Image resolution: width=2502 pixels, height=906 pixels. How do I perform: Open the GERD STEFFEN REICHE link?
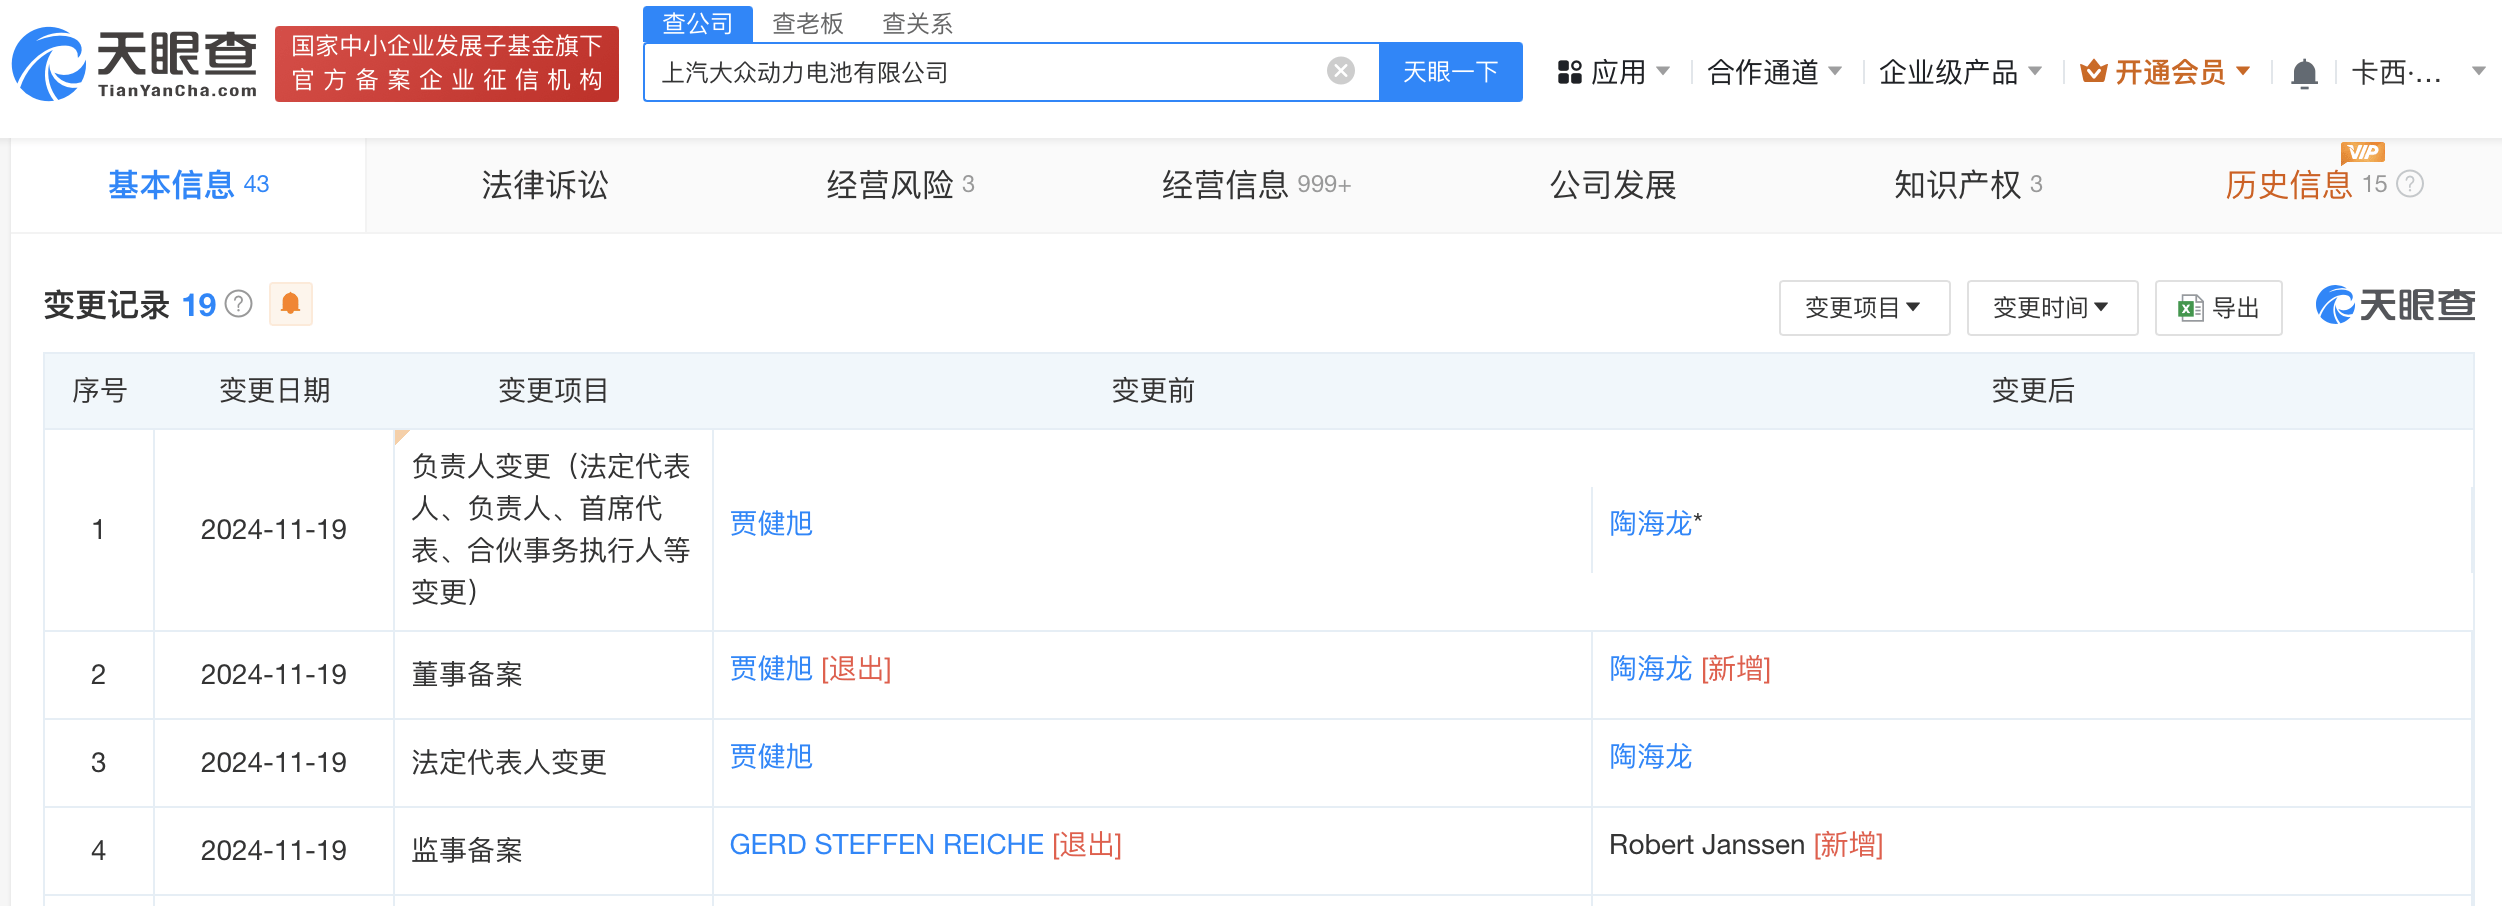click(886, 845)
